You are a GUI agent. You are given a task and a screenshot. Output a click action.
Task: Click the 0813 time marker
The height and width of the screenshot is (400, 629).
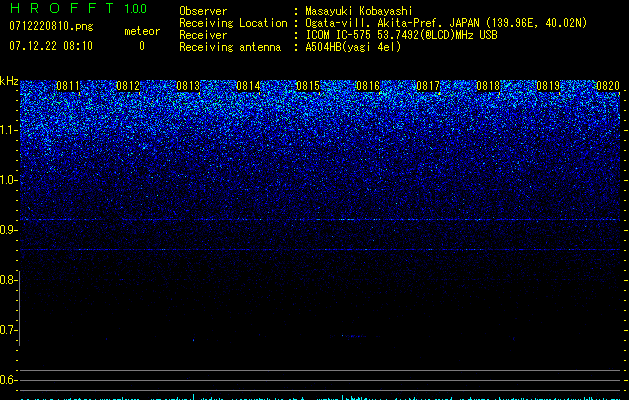188,86
